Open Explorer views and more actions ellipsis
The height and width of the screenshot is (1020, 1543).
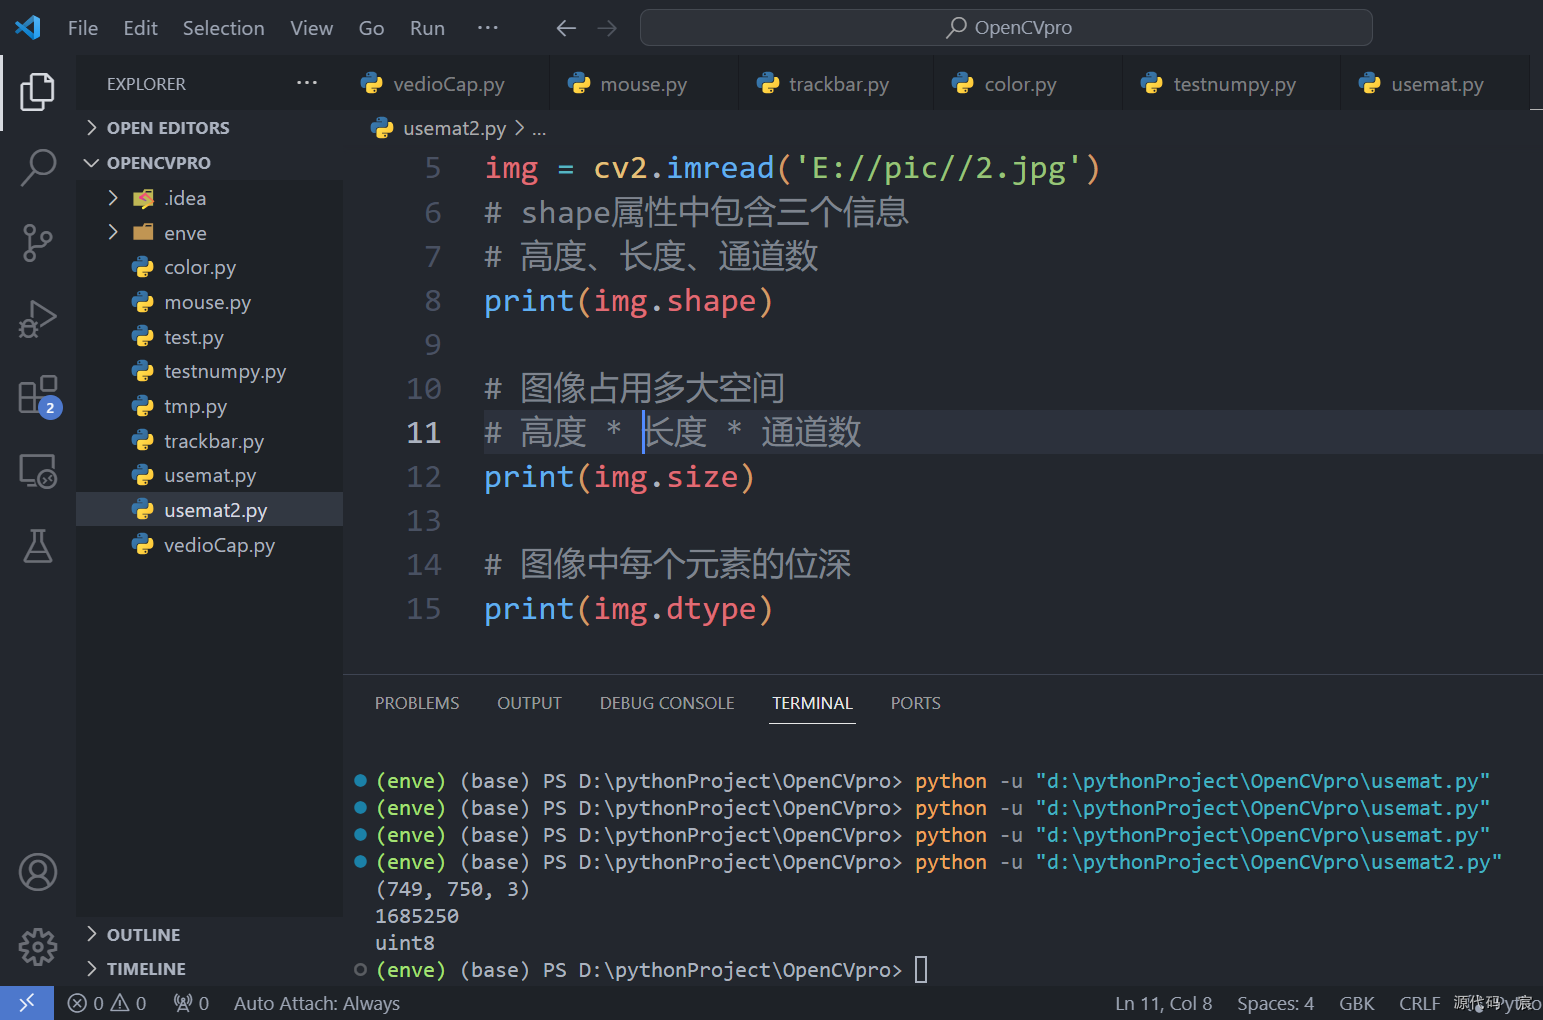307,83
